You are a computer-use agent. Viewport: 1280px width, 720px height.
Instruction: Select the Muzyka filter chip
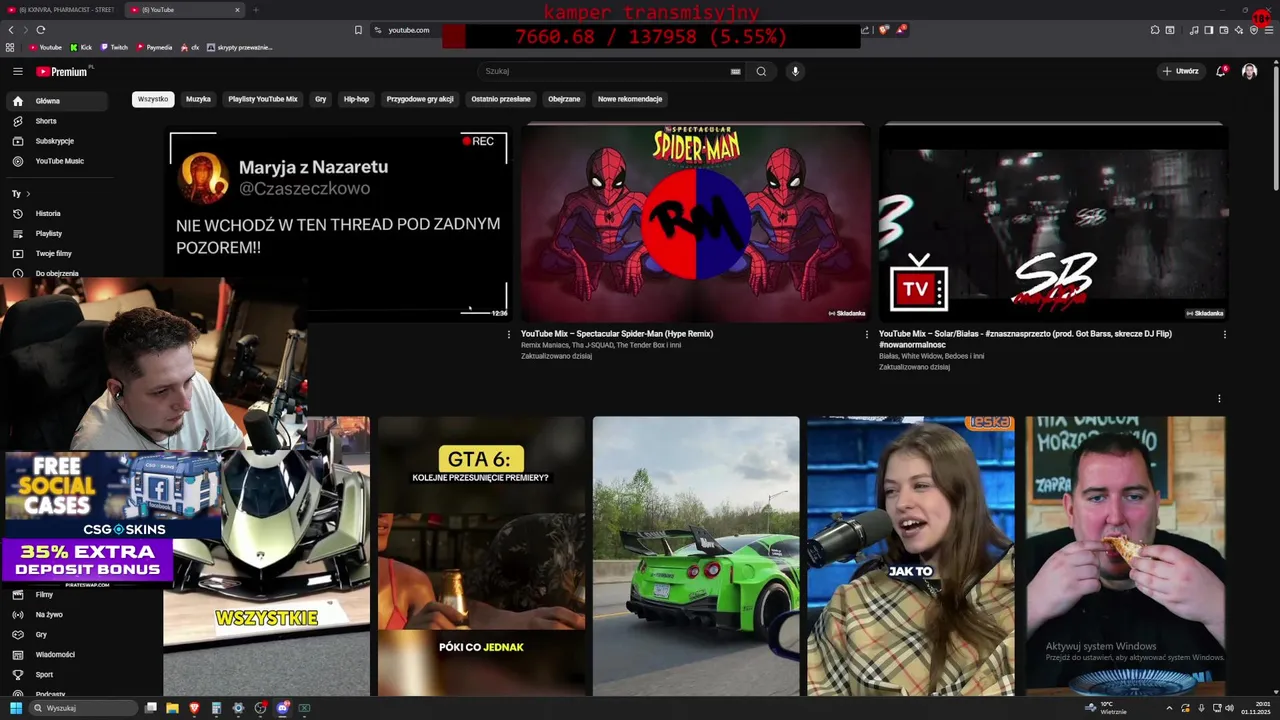(198, 99)
